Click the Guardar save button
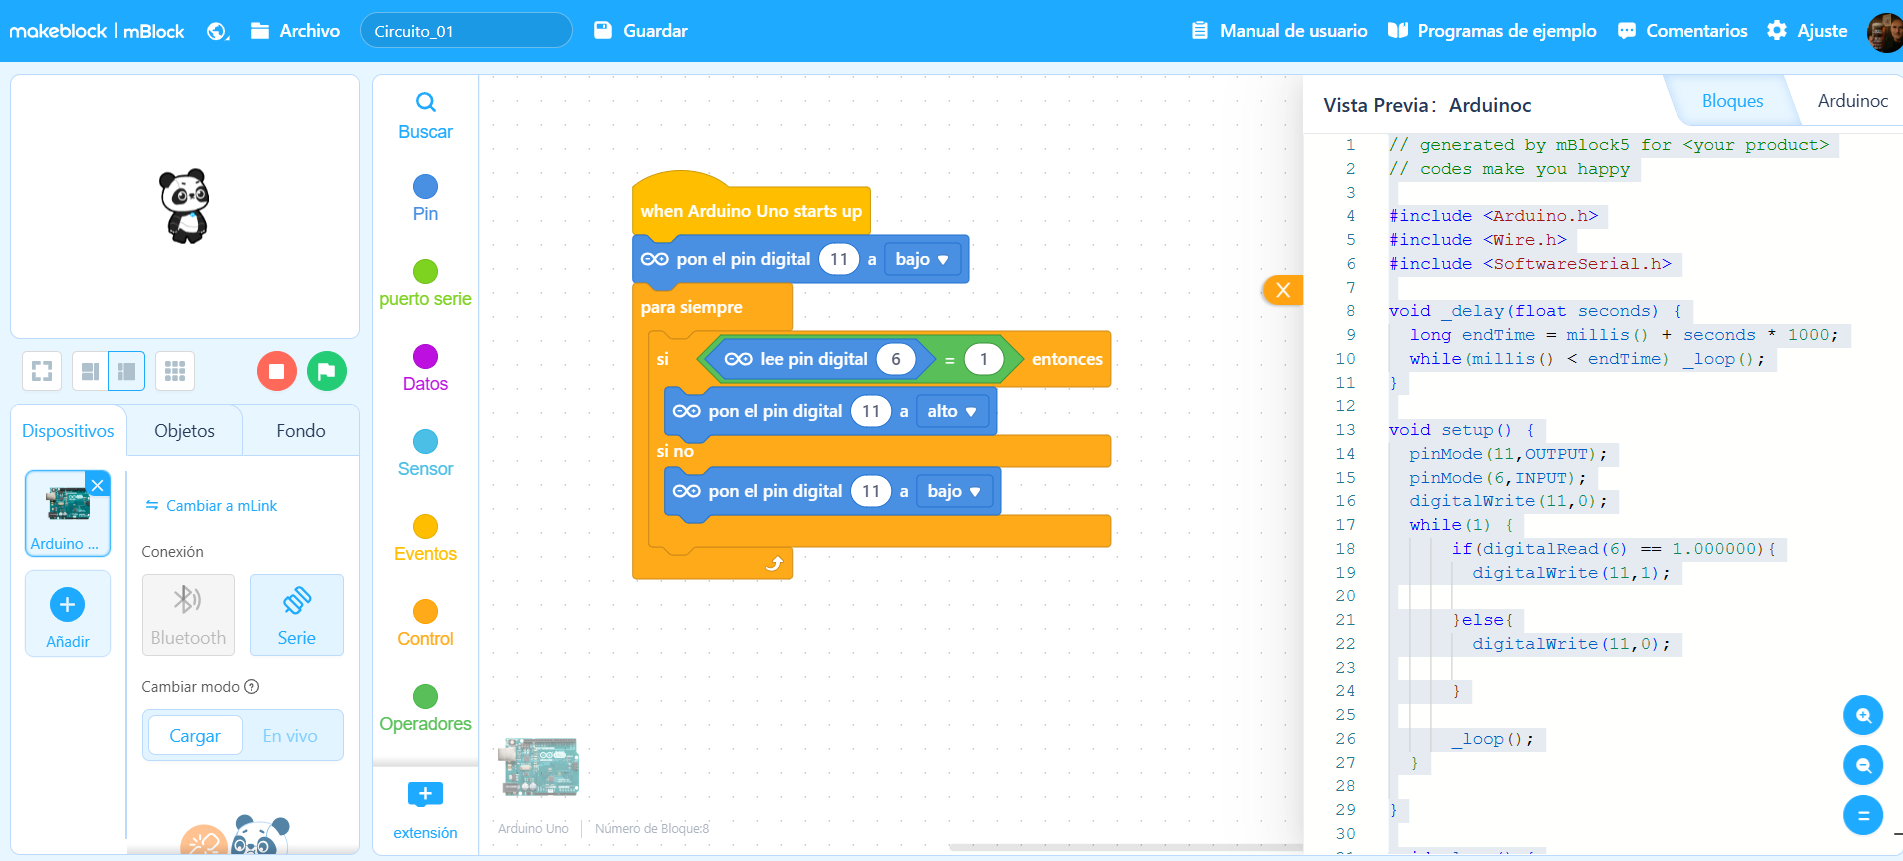This screenshot has height=861, width=1903. pyautogui.click(x=641, y=31)
